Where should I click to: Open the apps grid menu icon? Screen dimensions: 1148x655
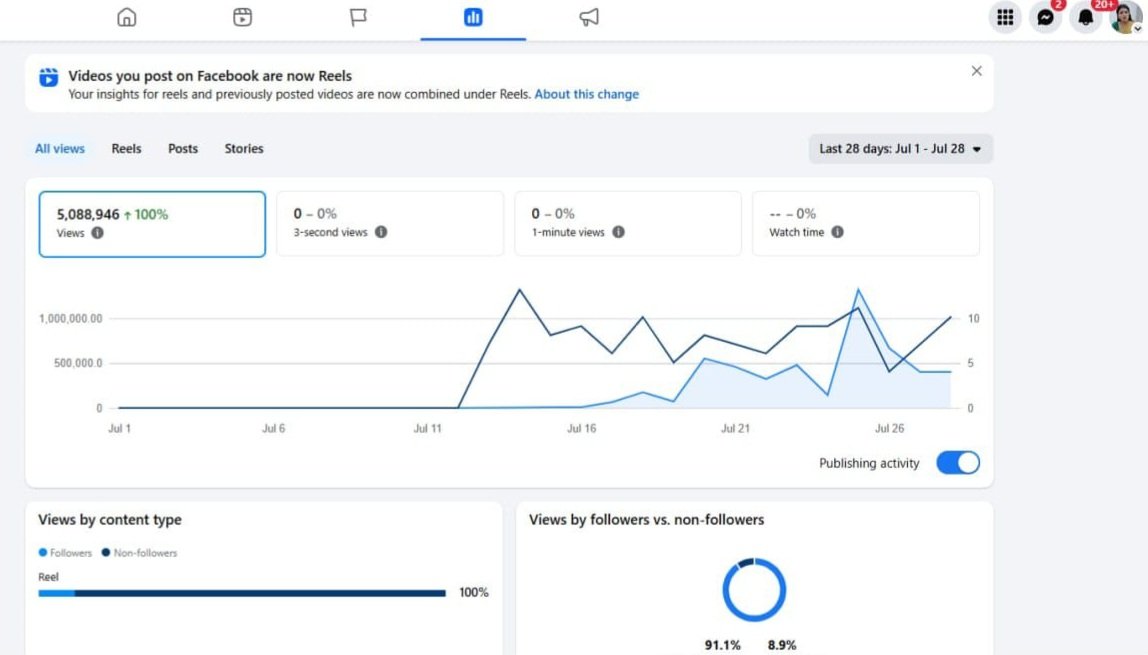[x=1005, y=17]
